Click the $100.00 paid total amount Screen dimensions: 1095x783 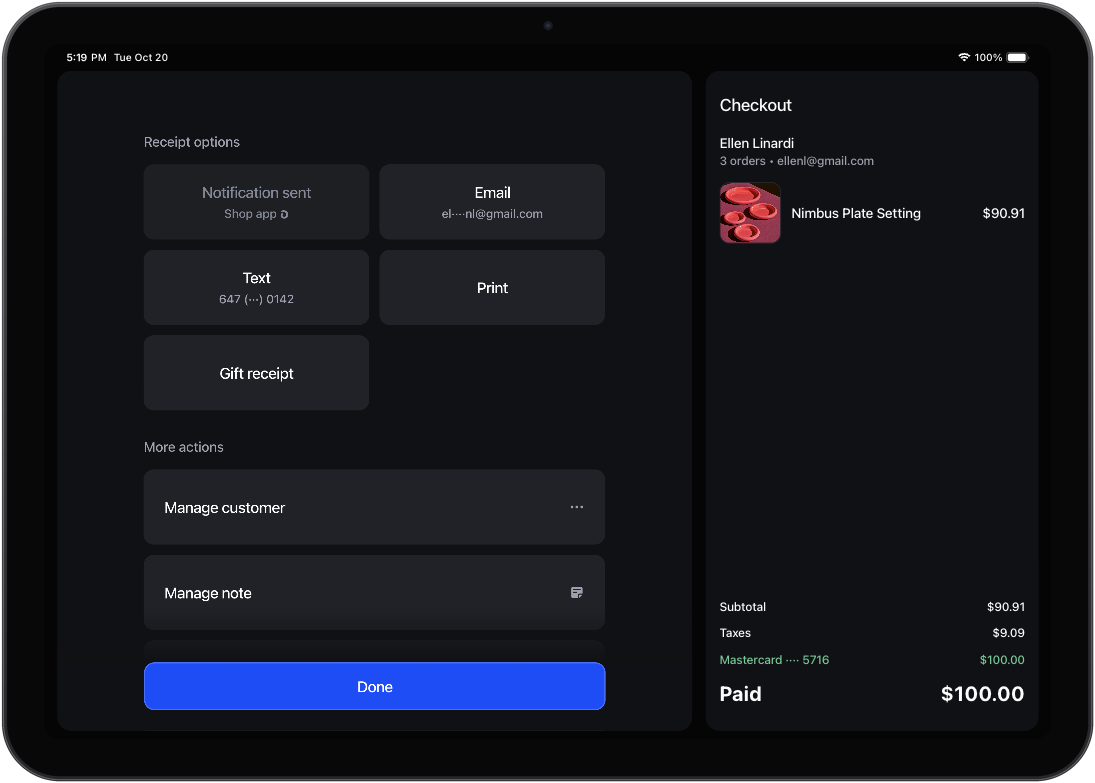coord(982,694)
